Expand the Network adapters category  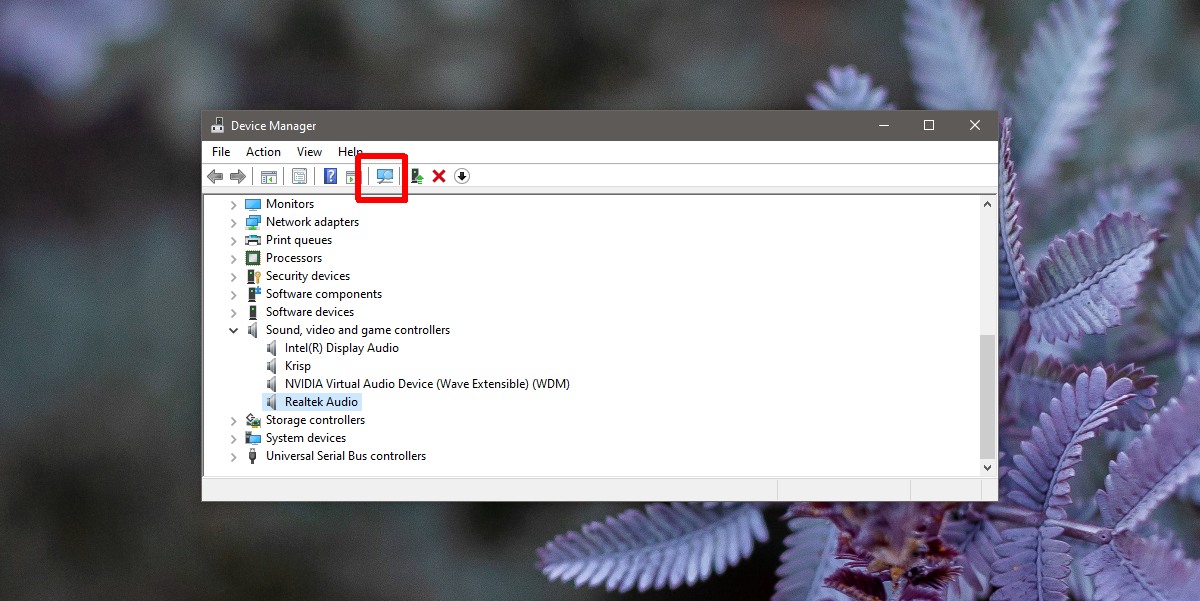tap(234, 222)
